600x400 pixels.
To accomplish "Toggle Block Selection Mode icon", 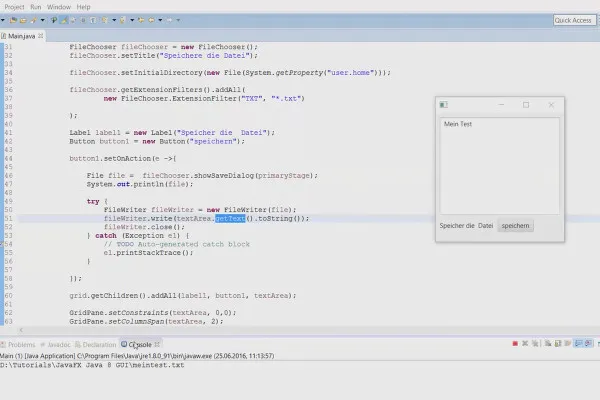I will click(x=83, y=20).
